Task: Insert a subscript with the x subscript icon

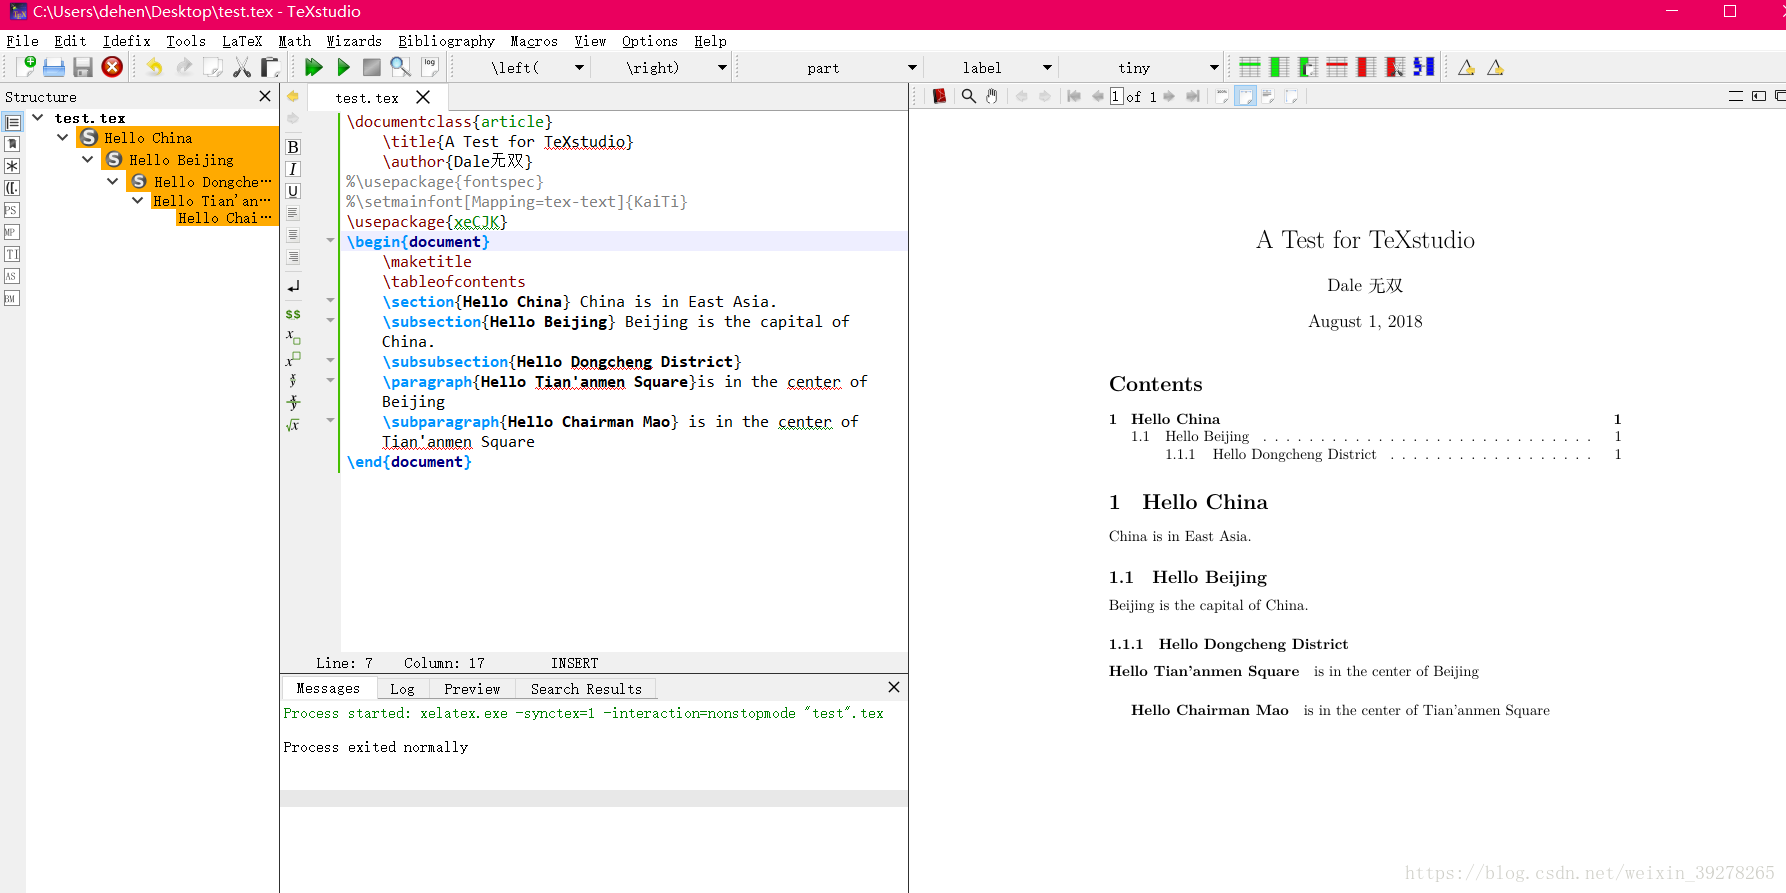Action: coord(293,336)
